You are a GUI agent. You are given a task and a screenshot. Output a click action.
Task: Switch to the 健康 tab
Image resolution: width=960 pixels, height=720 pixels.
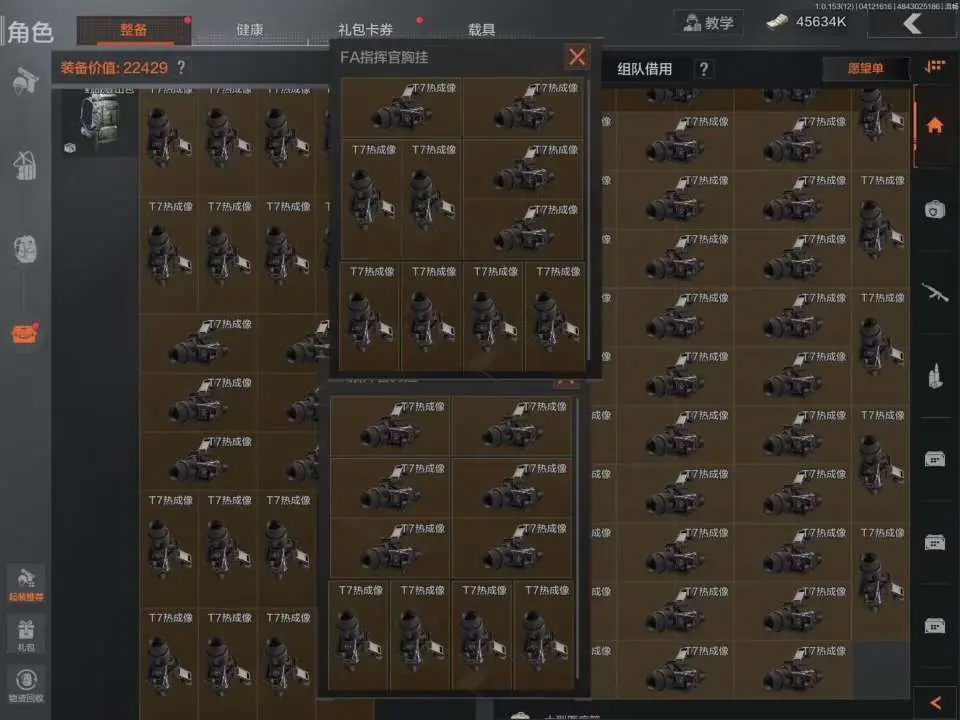[249, 29]
